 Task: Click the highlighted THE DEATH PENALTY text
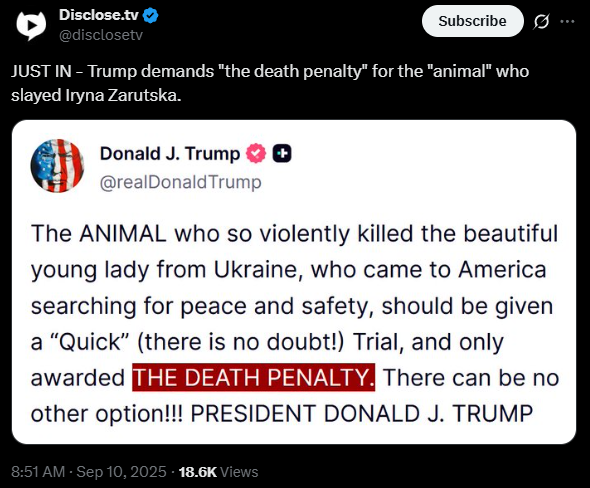point(254,377)
